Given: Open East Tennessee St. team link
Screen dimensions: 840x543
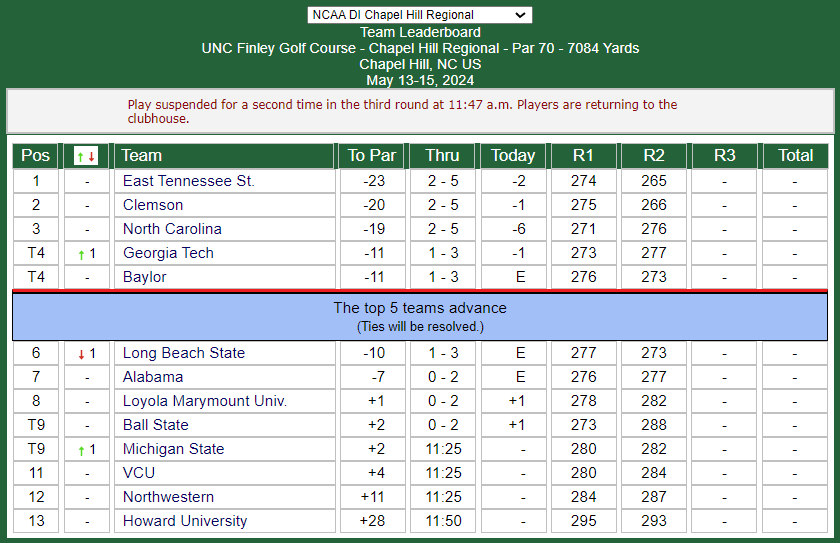Looking at the screenshot, I should click(x=189, y=181).
